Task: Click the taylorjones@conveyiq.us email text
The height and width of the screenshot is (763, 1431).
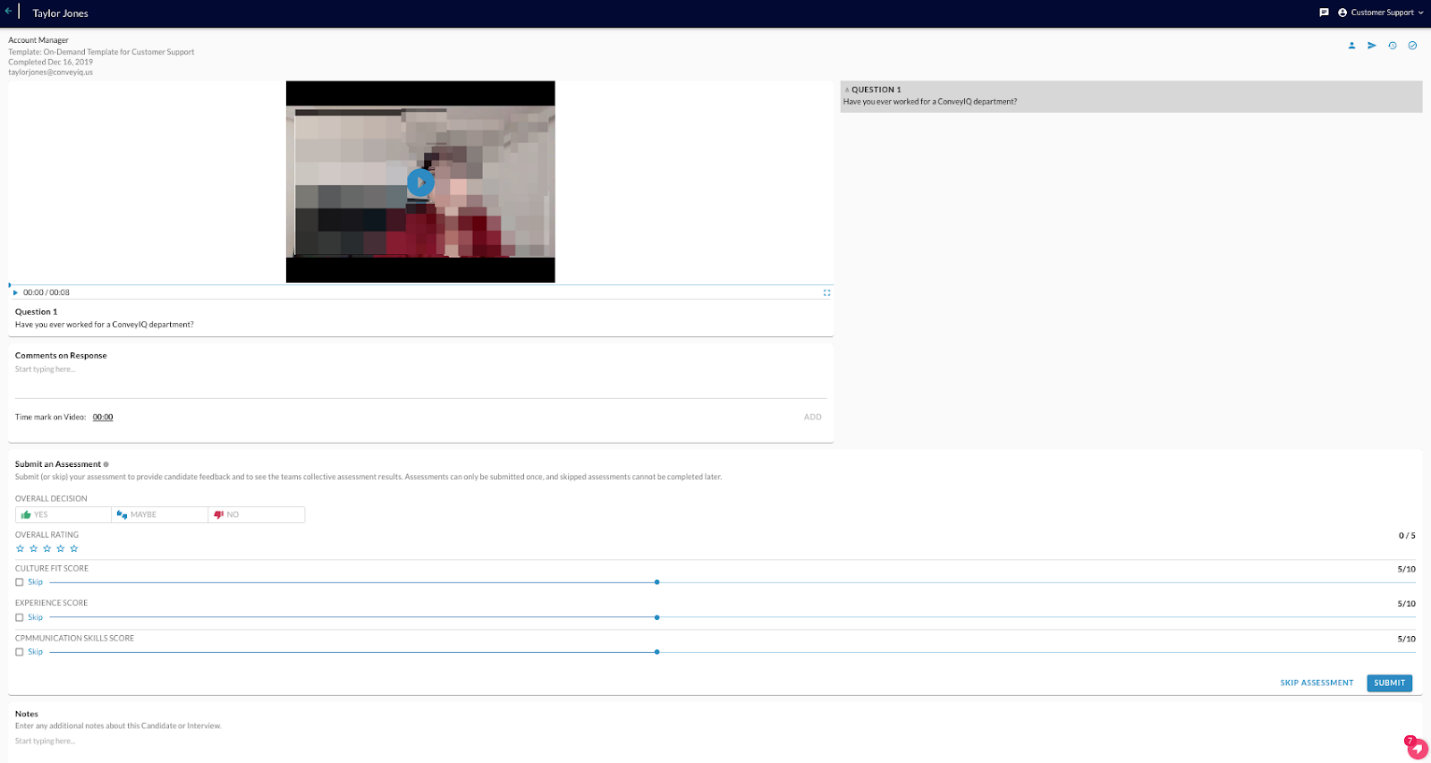Action: pos(51,72)
